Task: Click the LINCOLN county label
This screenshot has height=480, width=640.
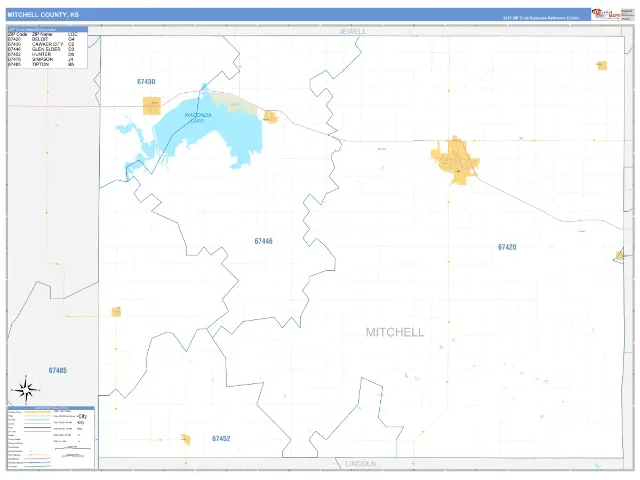Action: (x=360, y=464)
